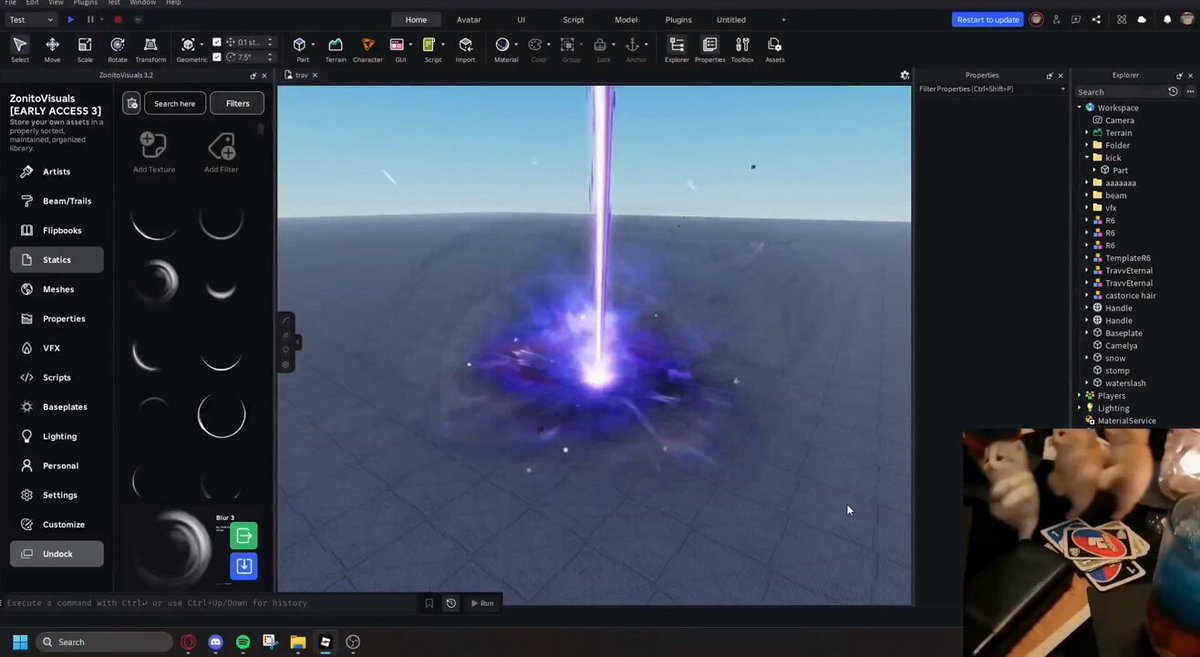Toggle the rotation snapping checkbox
Image resolution: width=1200 pixels, height=657 pixels.
coord(217,57)
